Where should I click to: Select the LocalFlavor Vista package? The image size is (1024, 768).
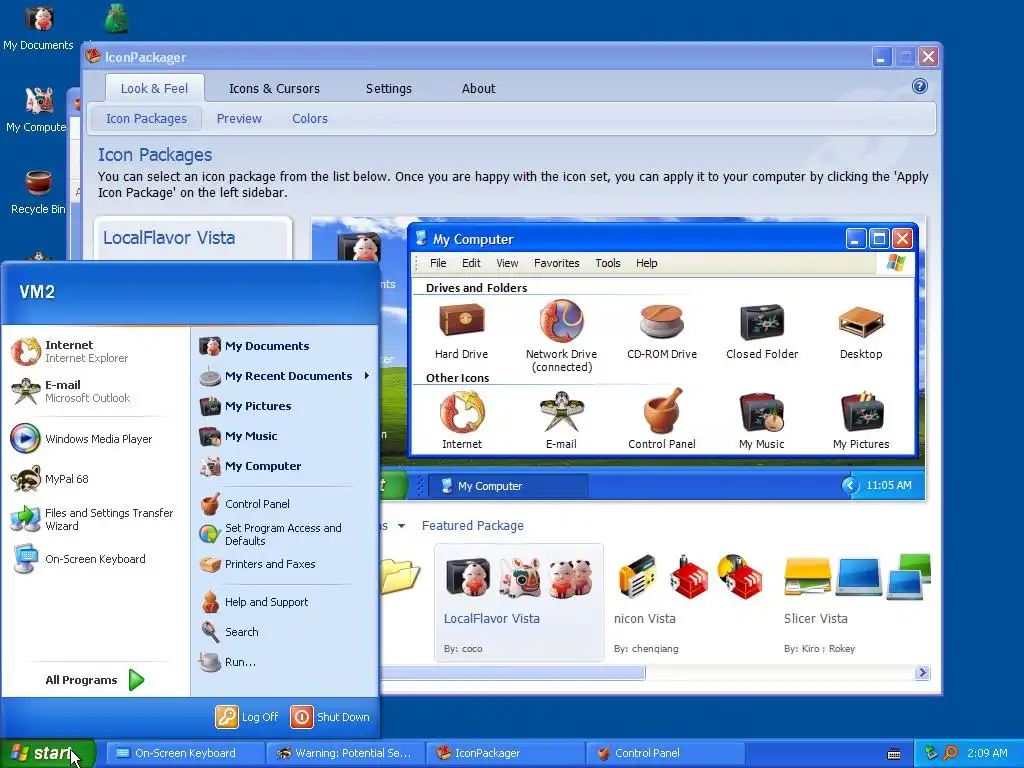(x=519, y=602)
